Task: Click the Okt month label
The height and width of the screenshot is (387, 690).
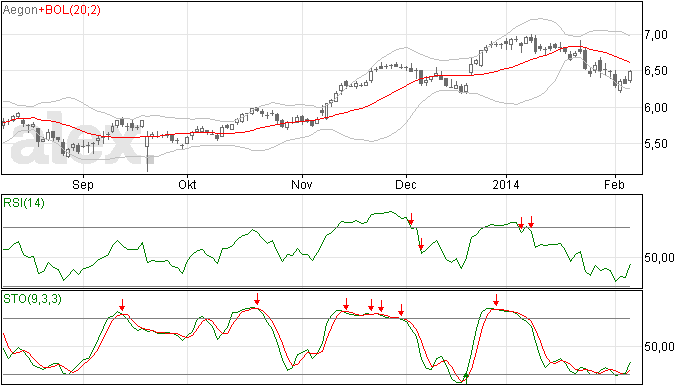Action: pyautogui.click(x=187, y=184)
